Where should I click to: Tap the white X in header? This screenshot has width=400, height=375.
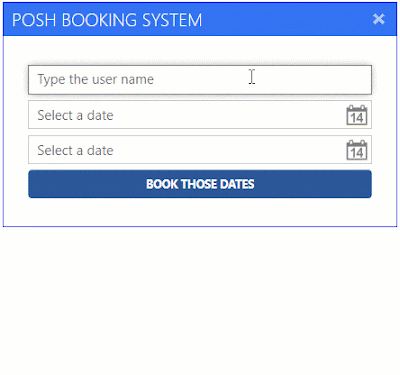pyautogui.click(x=379, y=19)
